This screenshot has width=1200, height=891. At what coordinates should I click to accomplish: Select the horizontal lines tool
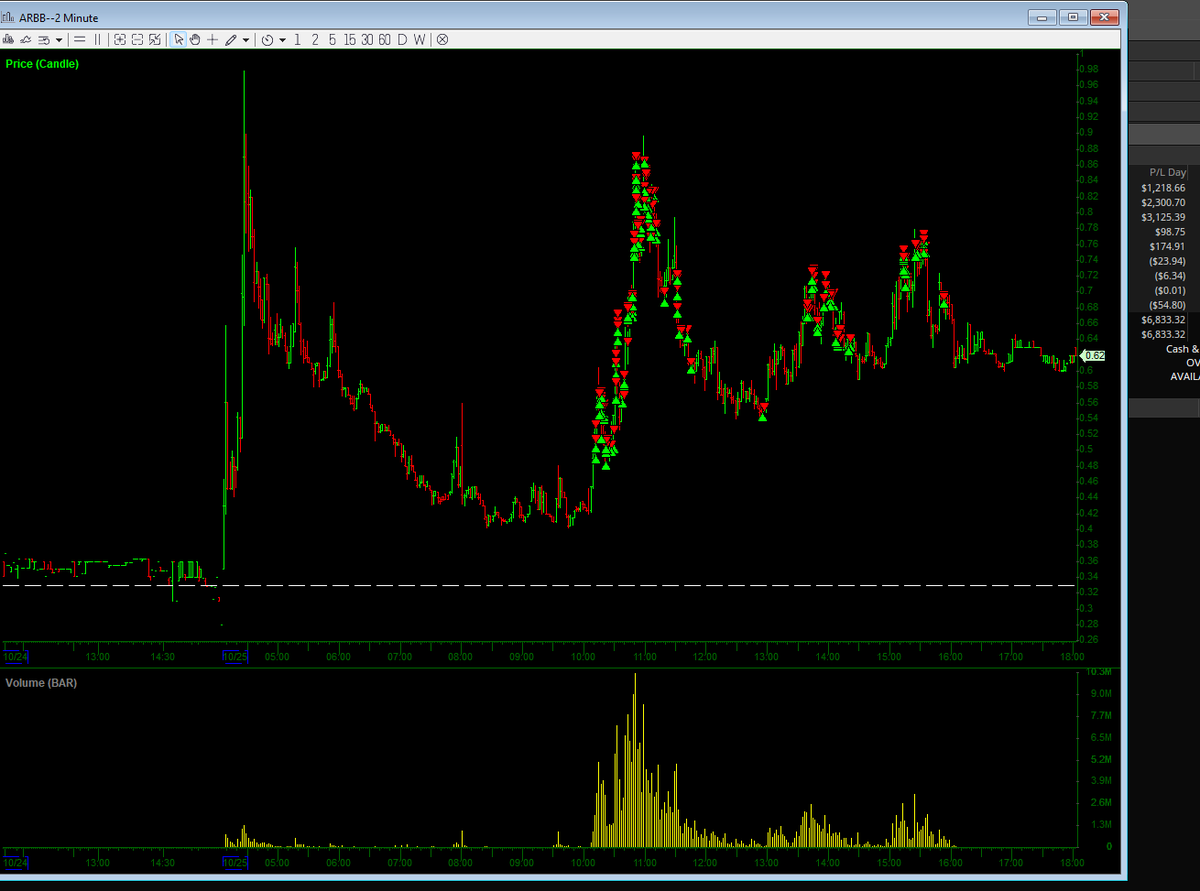tap(80, 39)
